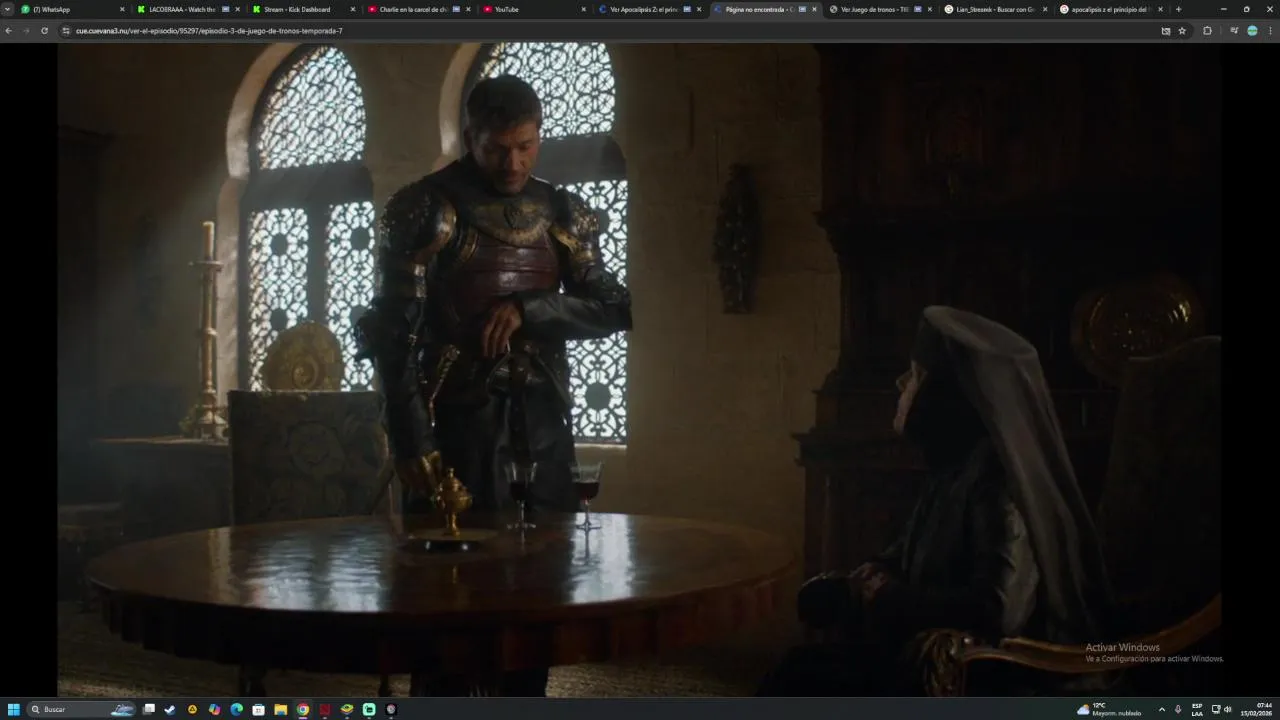The image size is (1280, 720).
Task: Close the WhatsApp tab
Action: [122, 9]
